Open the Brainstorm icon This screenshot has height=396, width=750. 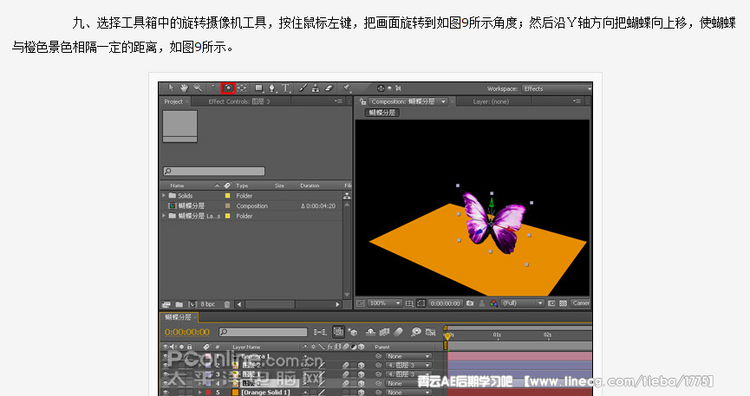[x=416, y=332]
